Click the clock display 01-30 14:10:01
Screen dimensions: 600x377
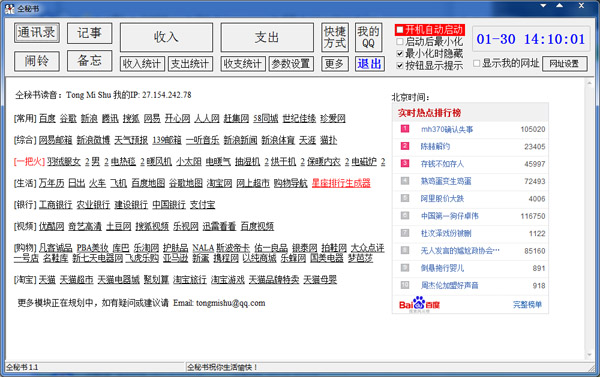[x=531, y=39]
